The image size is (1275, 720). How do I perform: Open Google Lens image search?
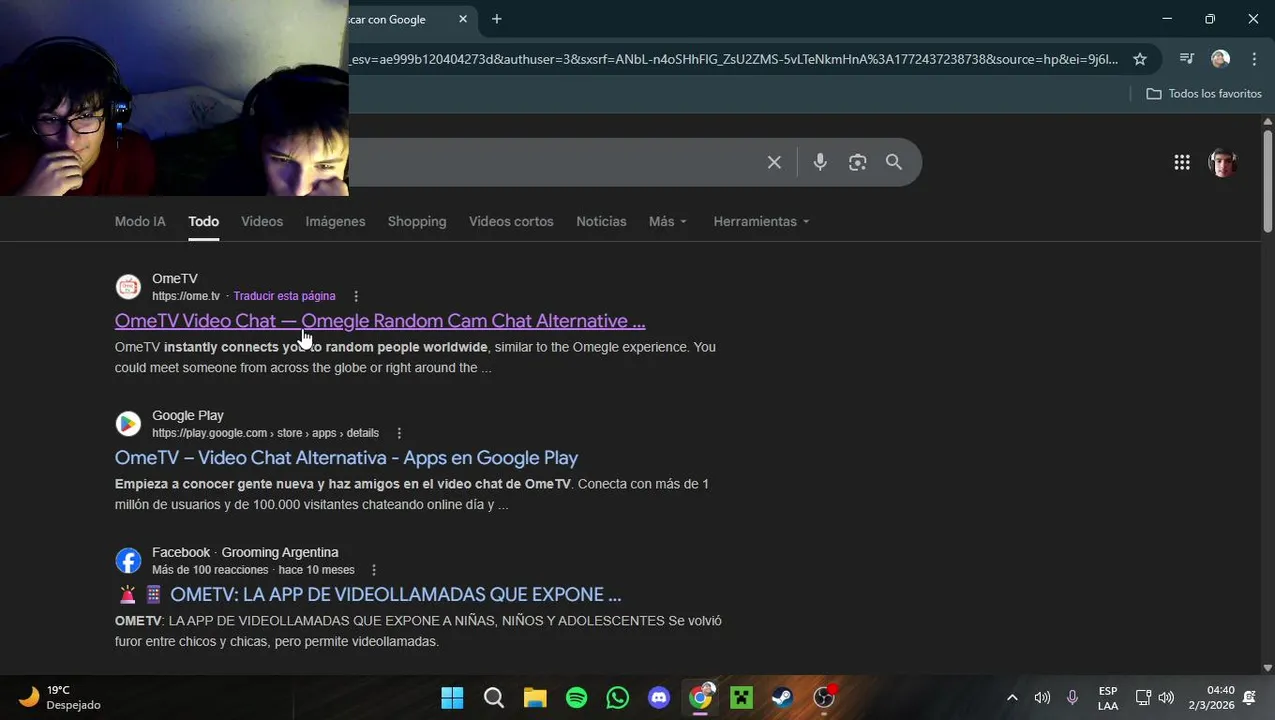(857, 162)
